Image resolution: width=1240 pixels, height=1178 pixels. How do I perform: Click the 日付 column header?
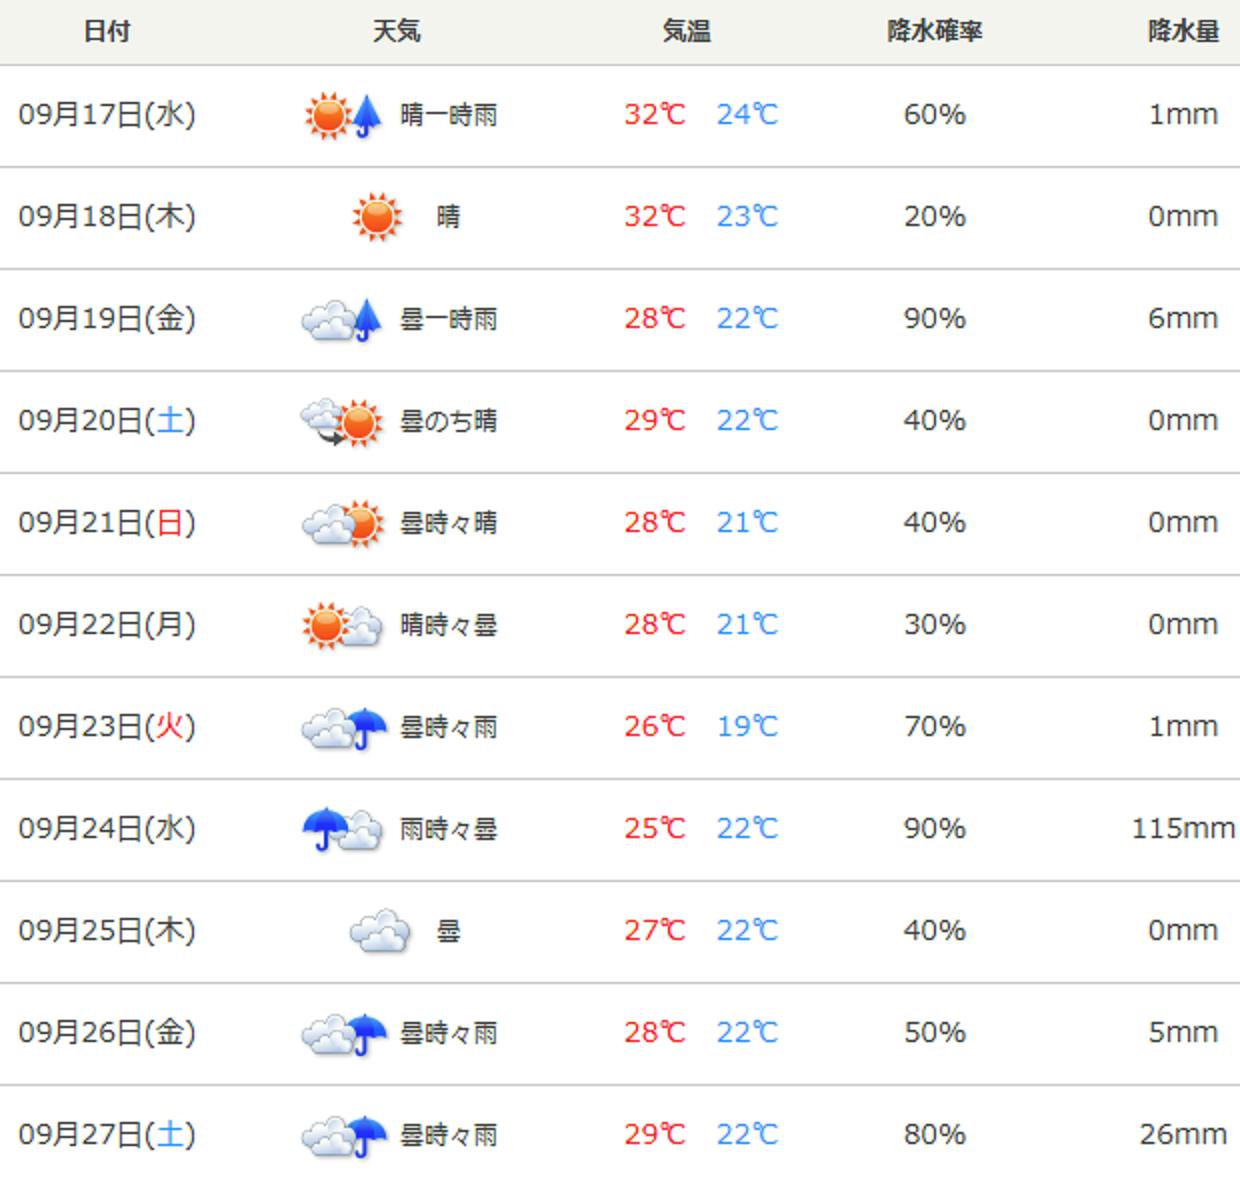(x=107, y=31)
